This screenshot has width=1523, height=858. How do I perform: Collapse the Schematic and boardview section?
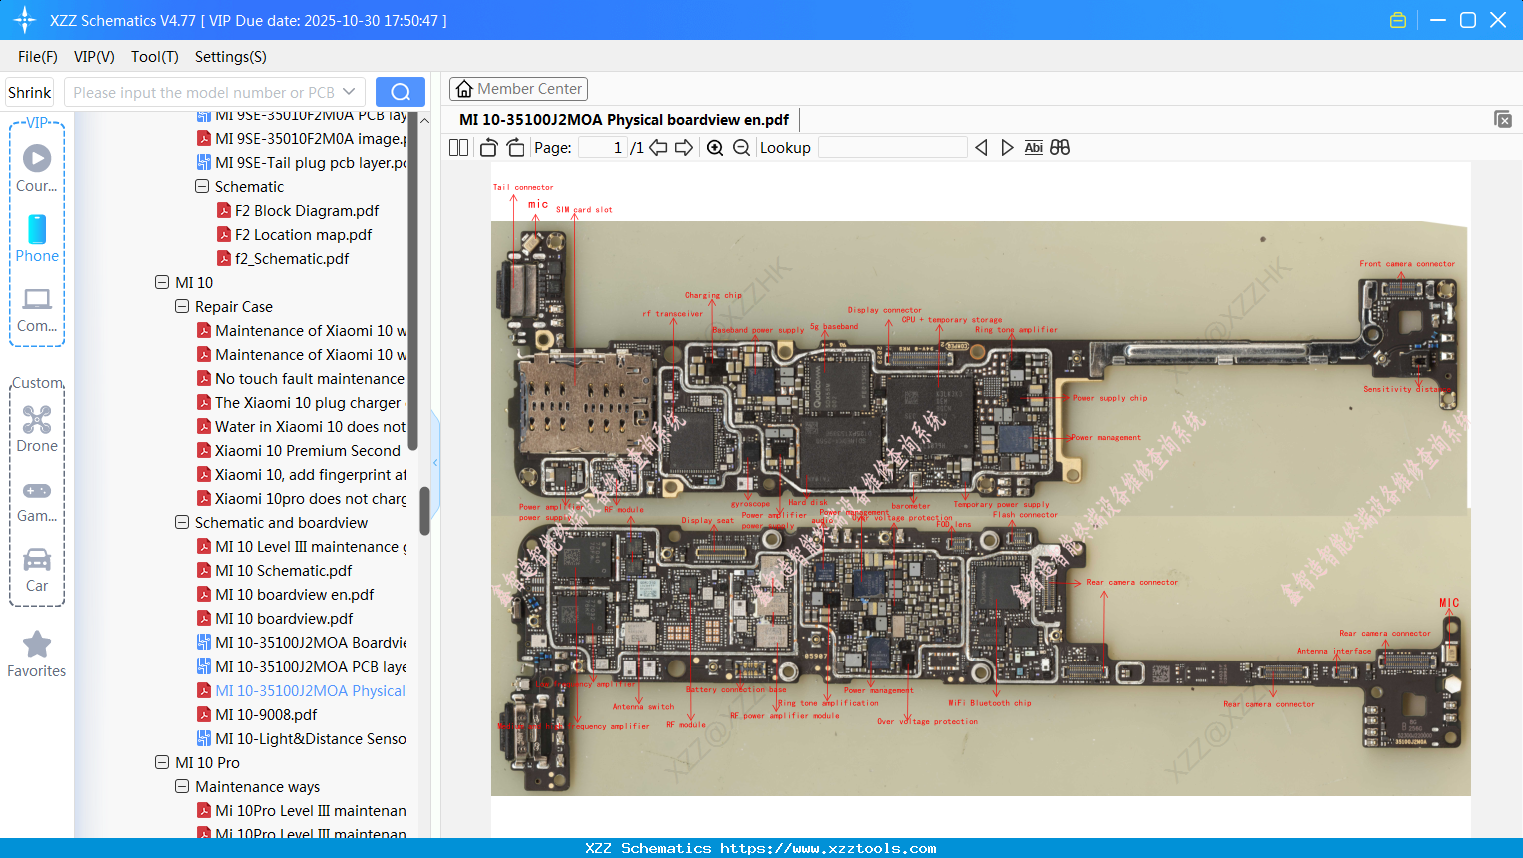tap(182, 522)
